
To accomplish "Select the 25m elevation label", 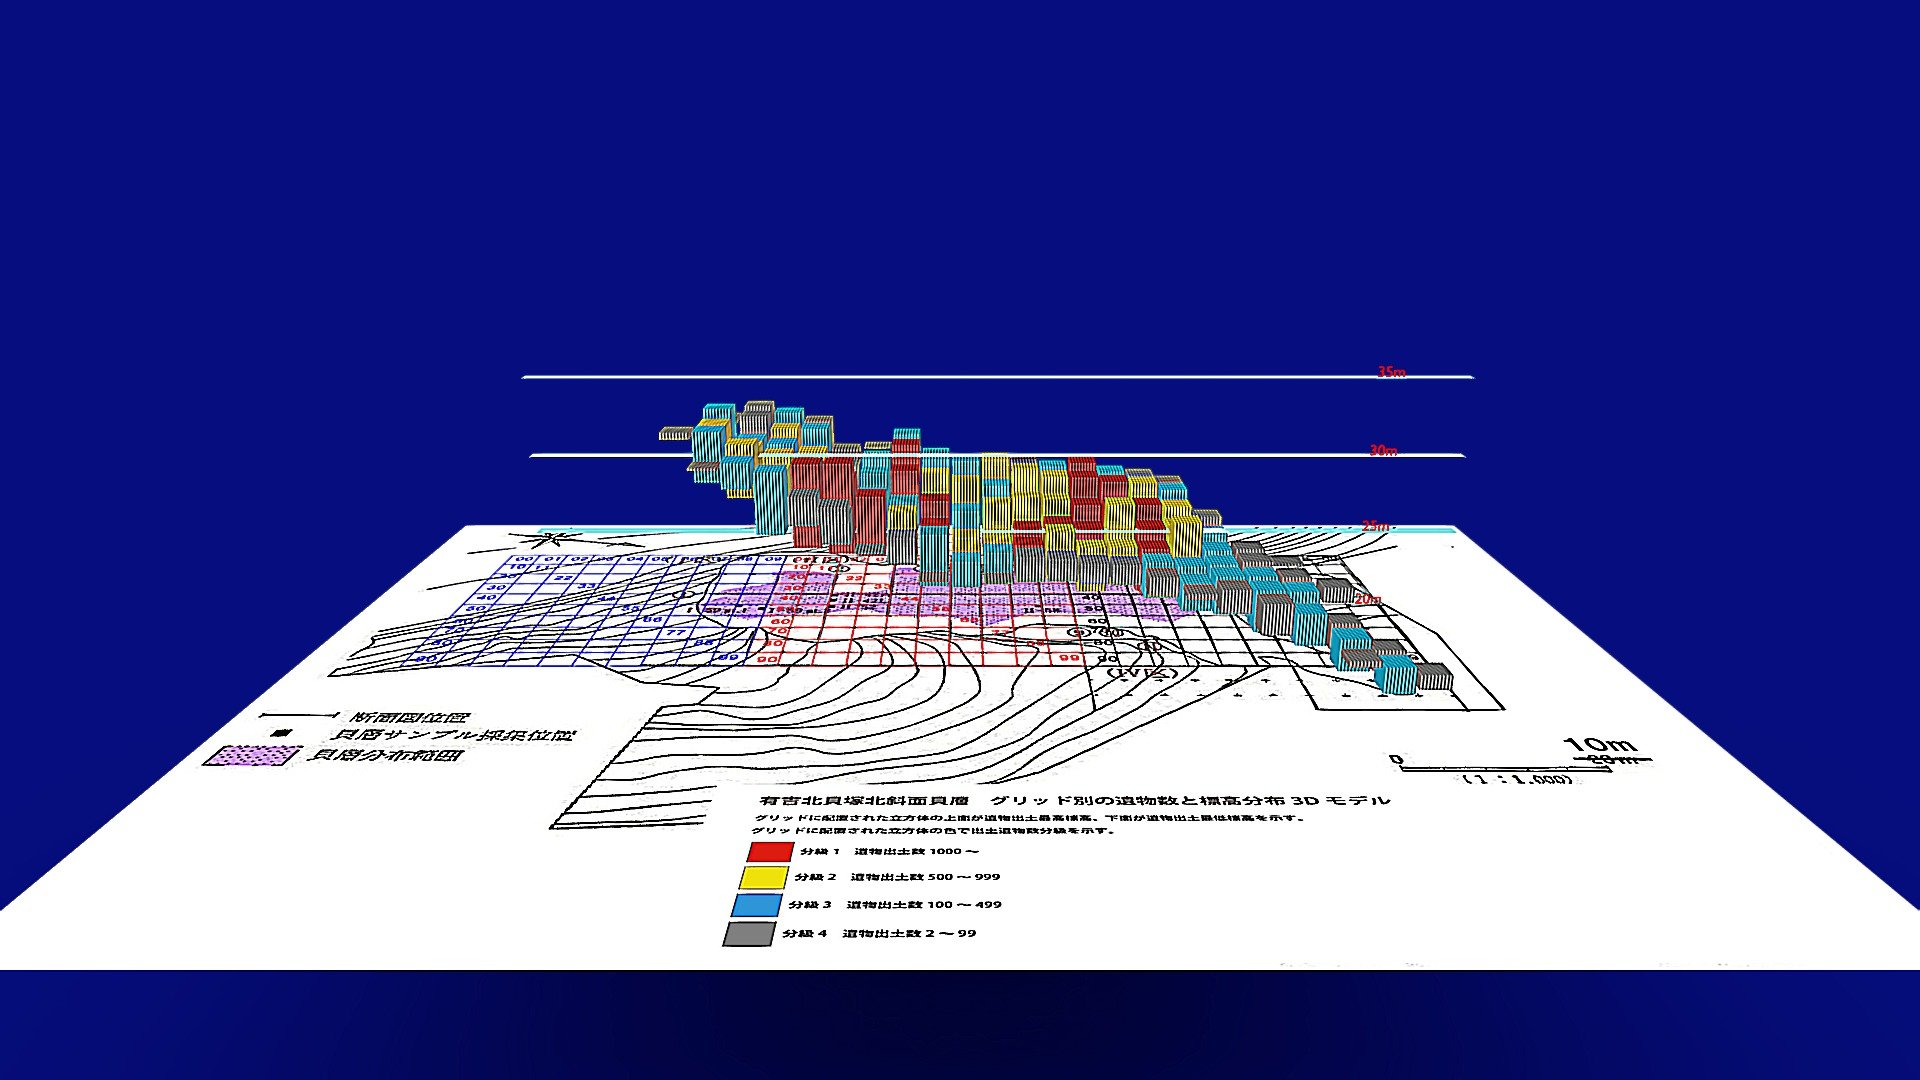I will [x=1375, y=526].
